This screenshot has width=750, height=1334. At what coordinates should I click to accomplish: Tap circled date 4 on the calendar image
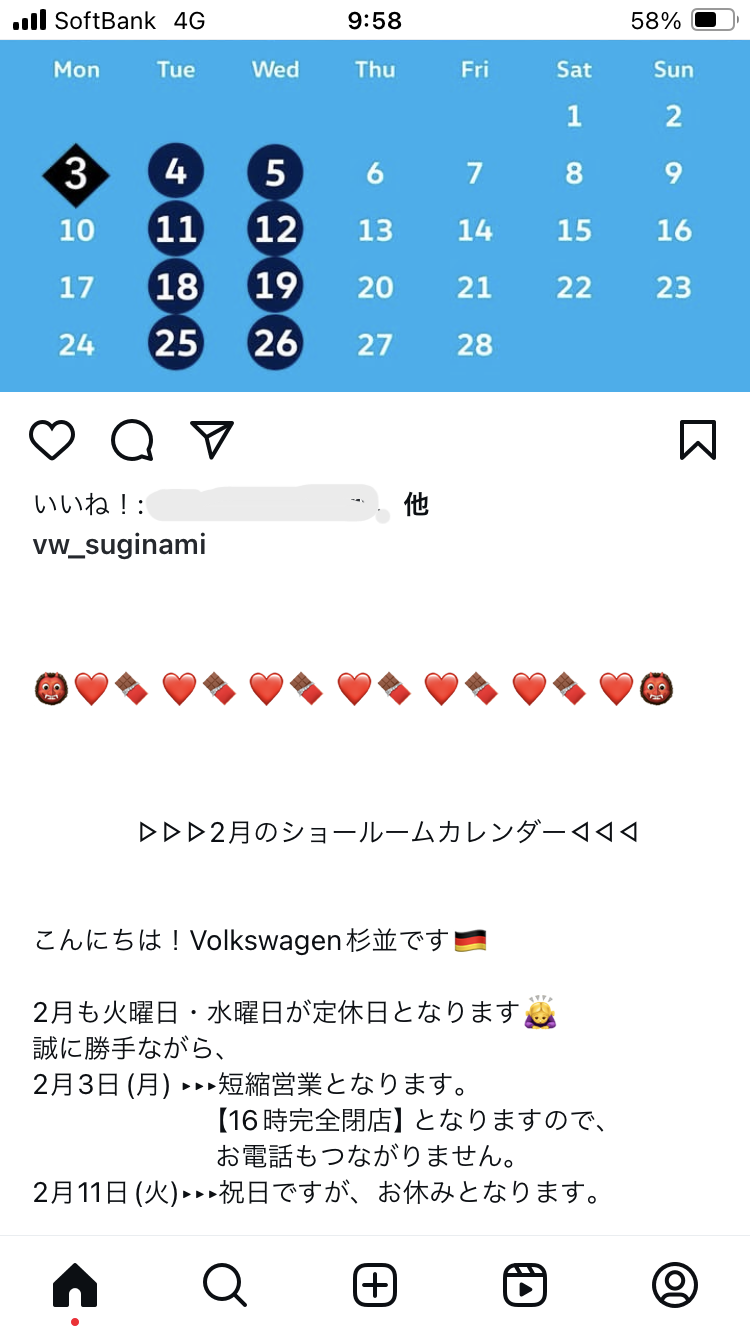[x=176, y=172]
